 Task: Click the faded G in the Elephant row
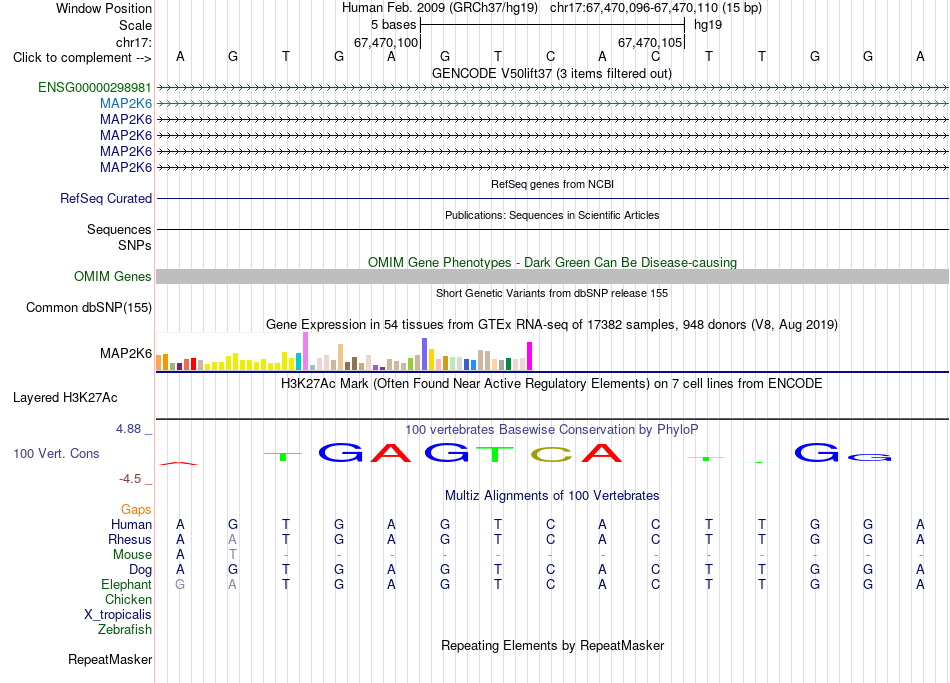pyautogui.click(x=180, y=584)
